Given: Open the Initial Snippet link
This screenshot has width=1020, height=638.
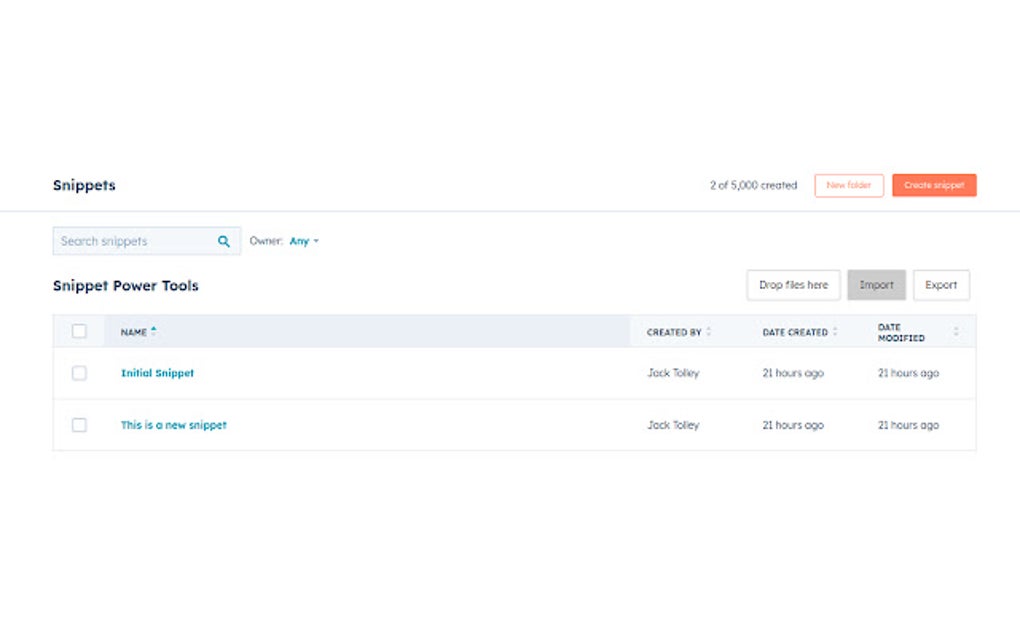Looking at the screenshot, I should (157, 373).
